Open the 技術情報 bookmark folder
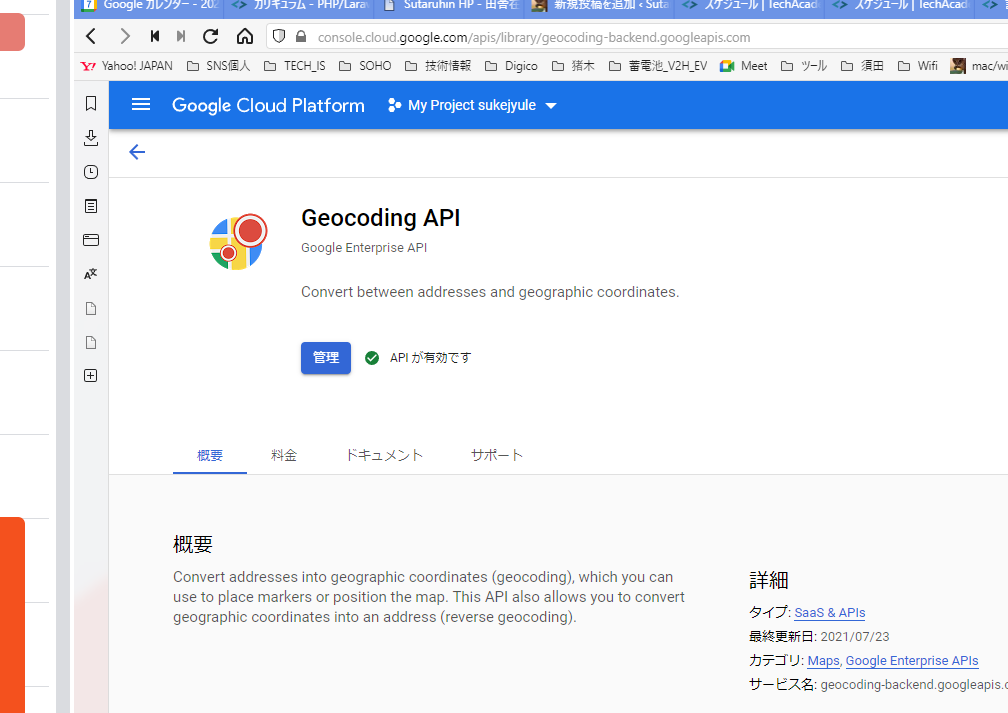Viewport: 1008px width, 713px height. [x=438, y=66]
